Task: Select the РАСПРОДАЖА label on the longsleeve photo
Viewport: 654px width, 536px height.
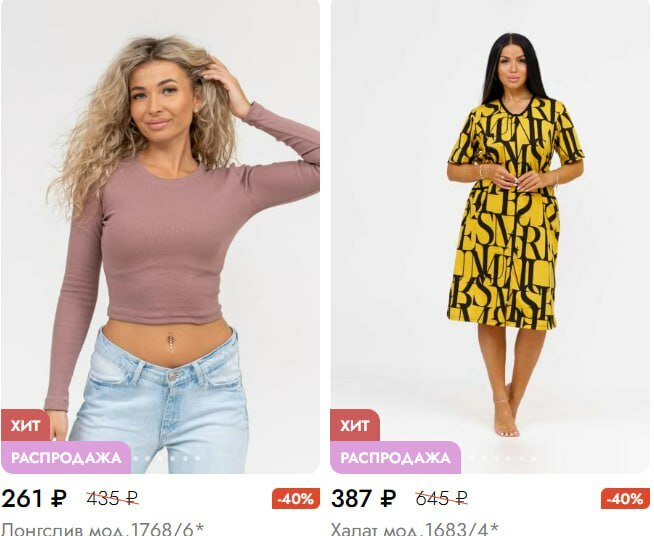Action: click(x=66, y=457)
